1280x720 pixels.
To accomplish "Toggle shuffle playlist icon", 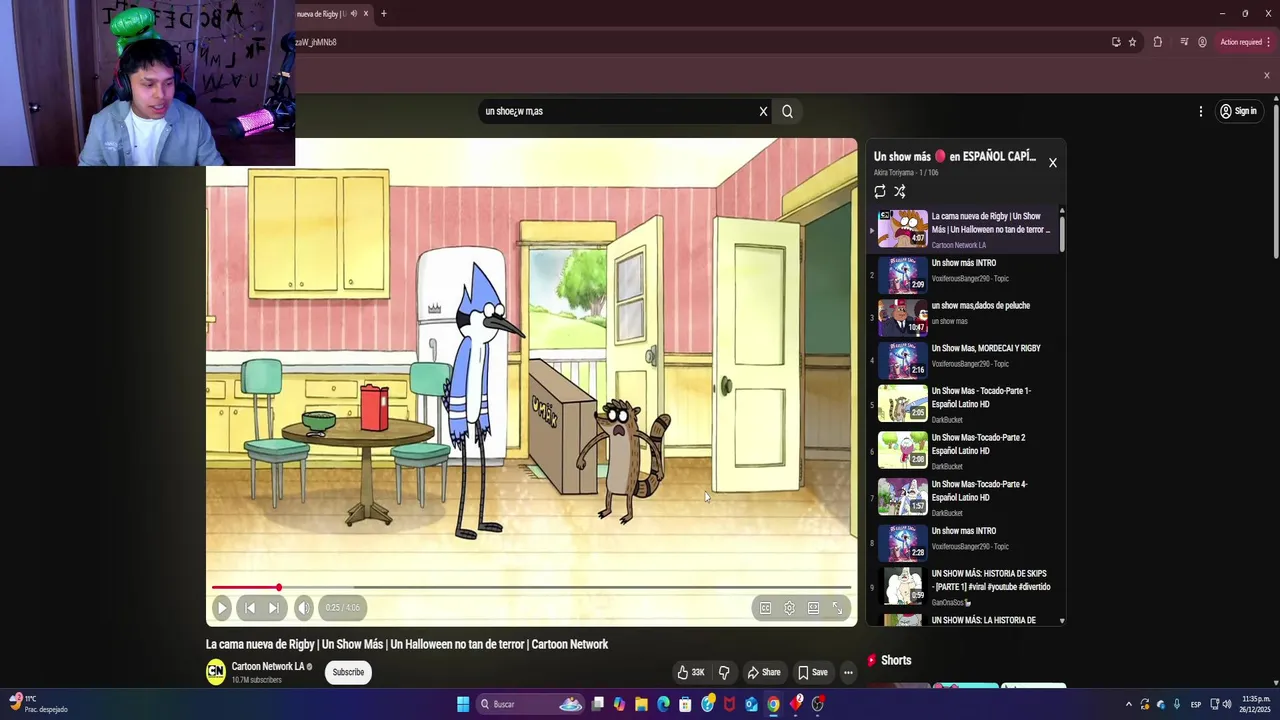I will coord(900,191).
